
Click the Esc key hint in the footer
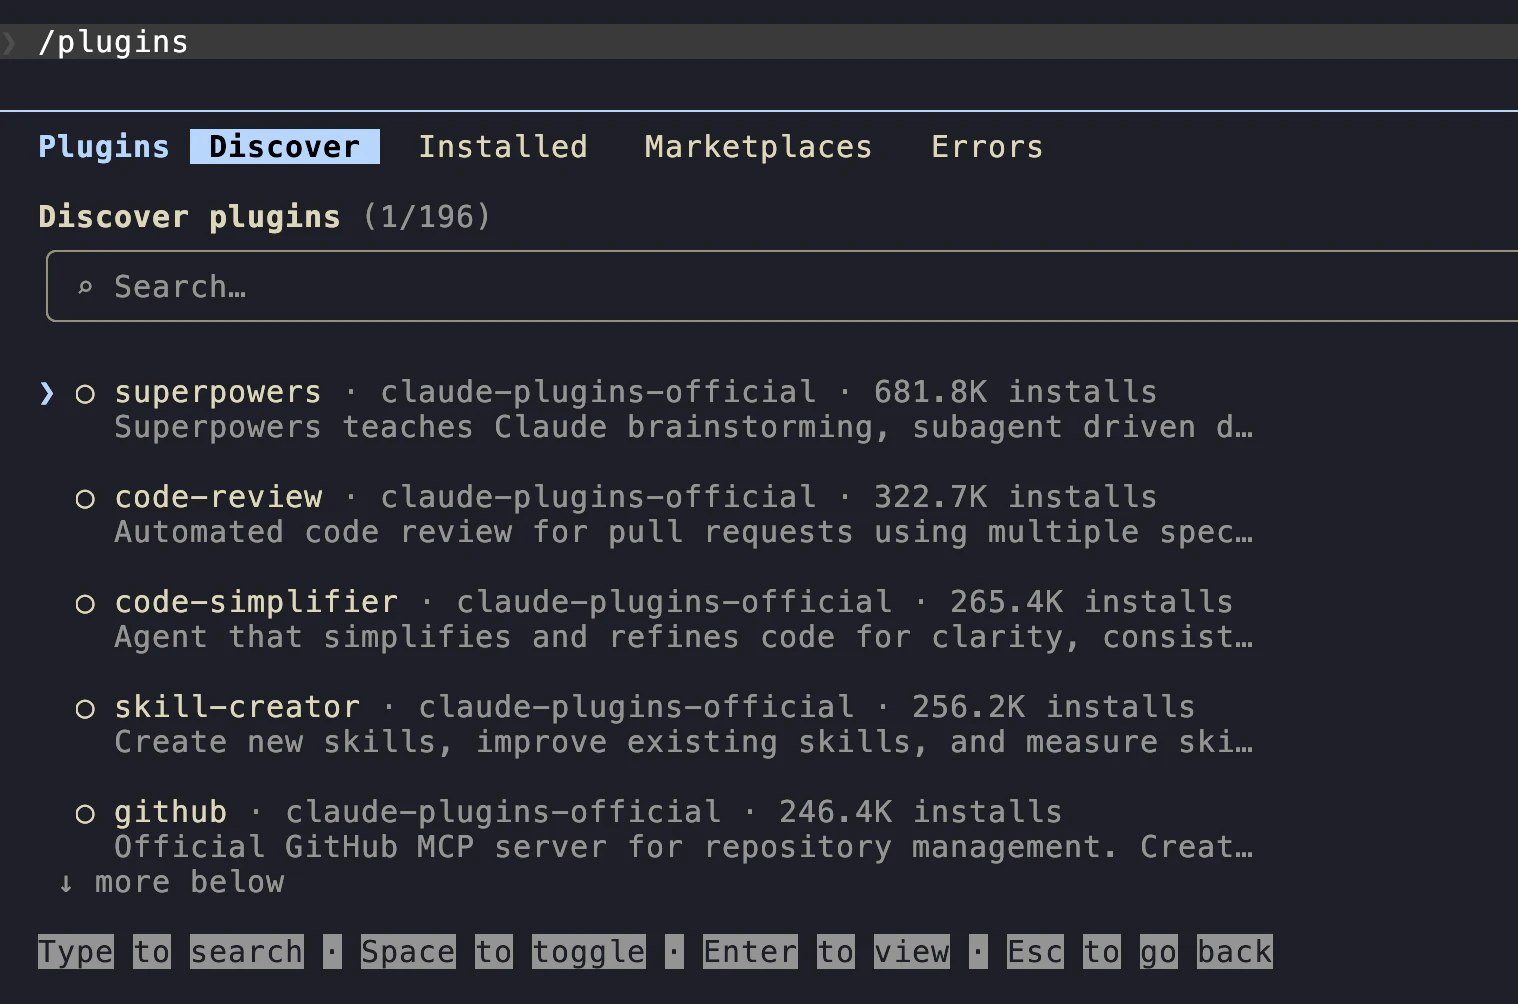[1035, 952]
